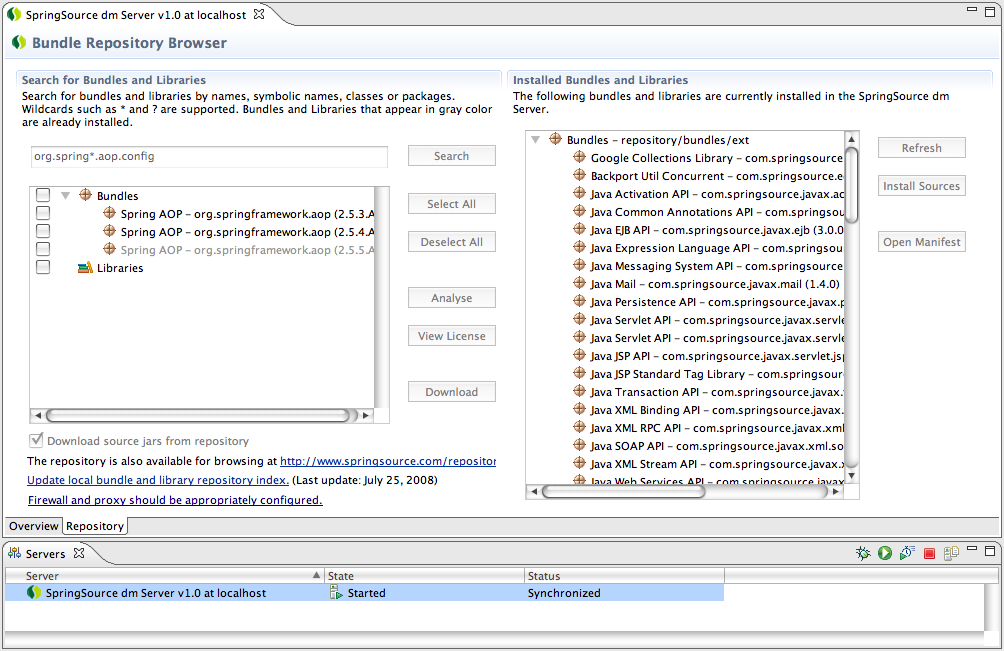The image size is (1004, 651).
Task: Click the search results horizontal scrollbar
Action: tap(202, 415)
